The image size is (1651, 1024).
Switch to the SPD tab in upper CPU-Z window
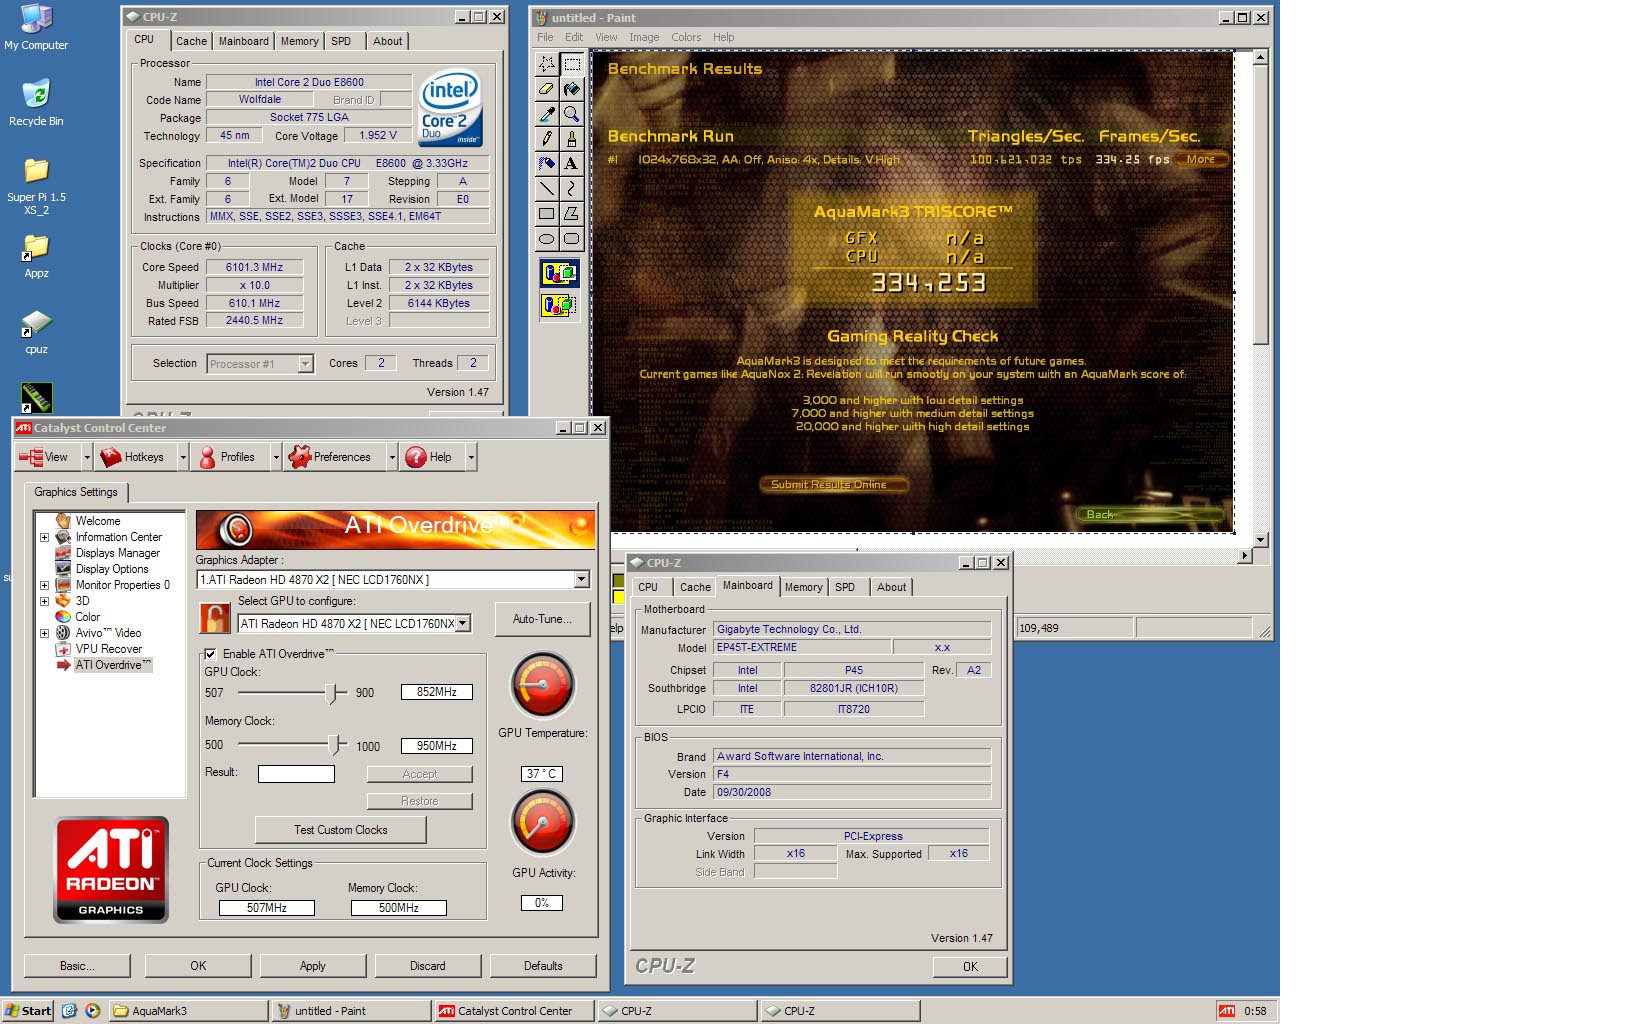(x=341, y=41)
